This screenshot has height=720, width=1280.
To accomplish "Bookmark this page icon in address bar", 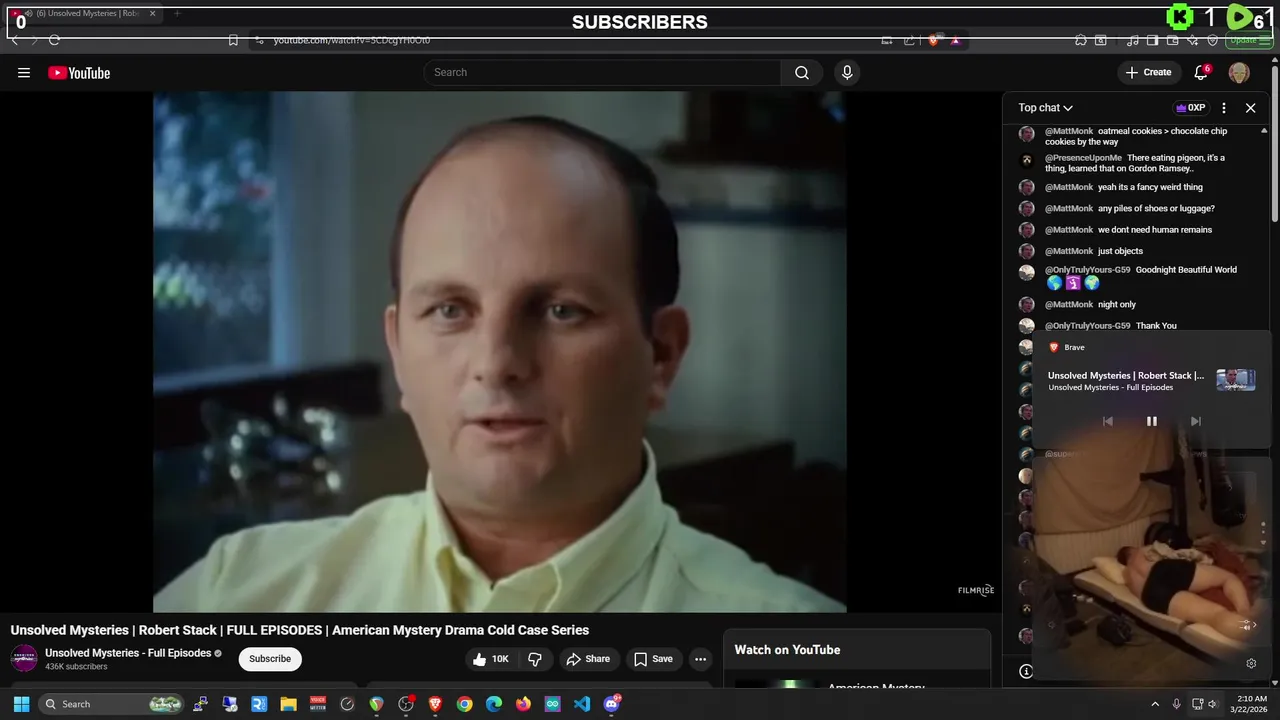I will click(233, 40).
